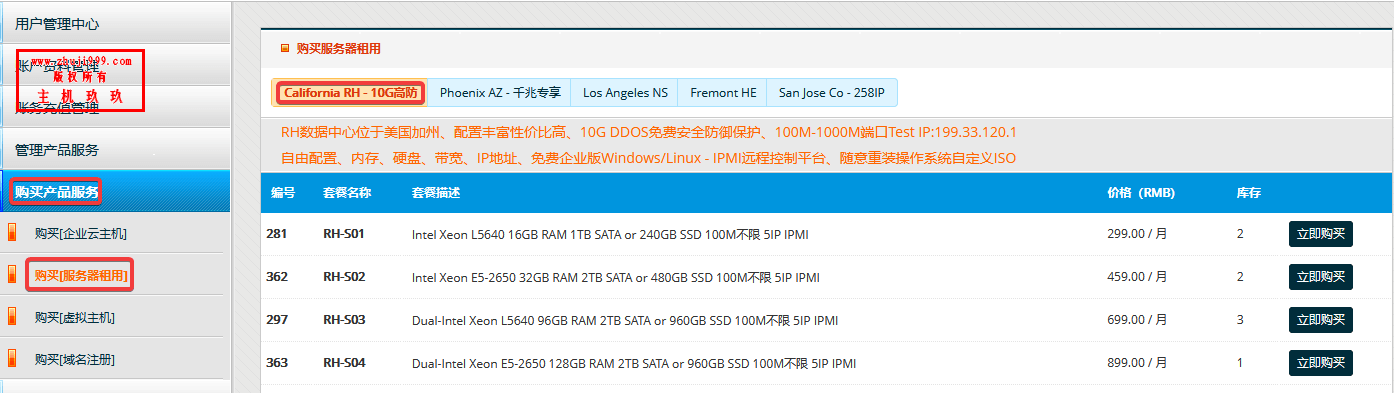
Task: Switch to Phoenix AZ - 千兆专享 tab
Action: (500, 92)
